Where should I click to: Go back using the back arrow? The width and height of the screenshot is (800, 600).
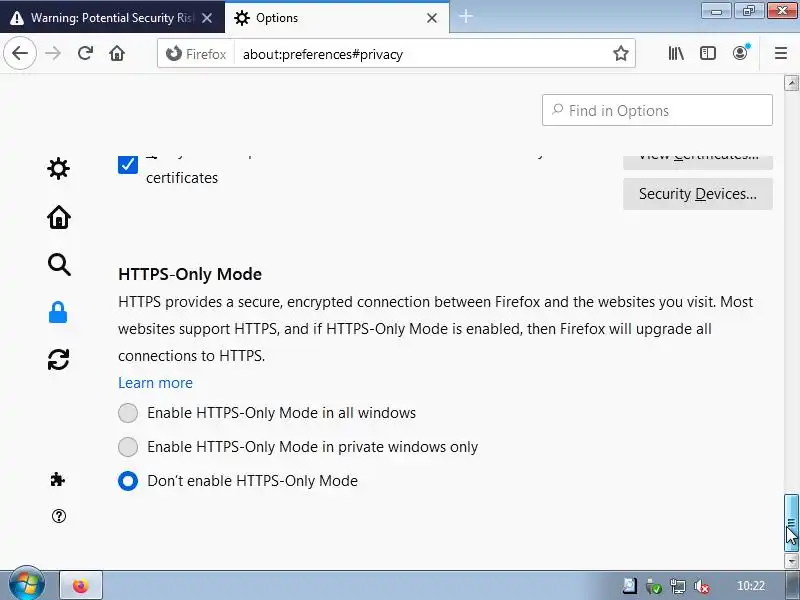20,53
